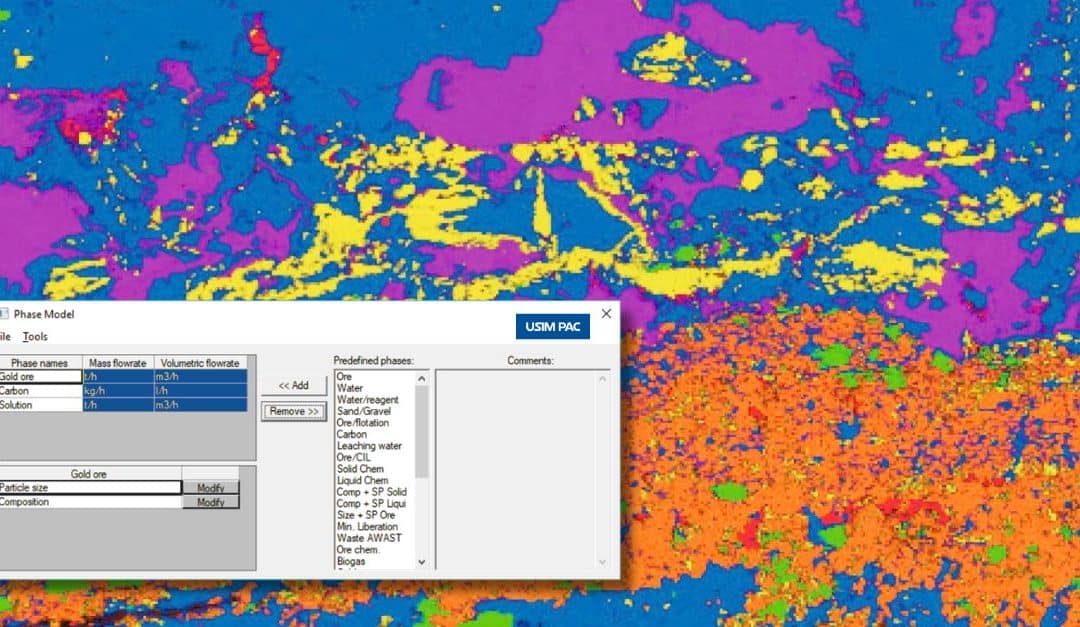
Task: Open the partially visible File menu
Action: pyautogui.click(x=5, y=336)
